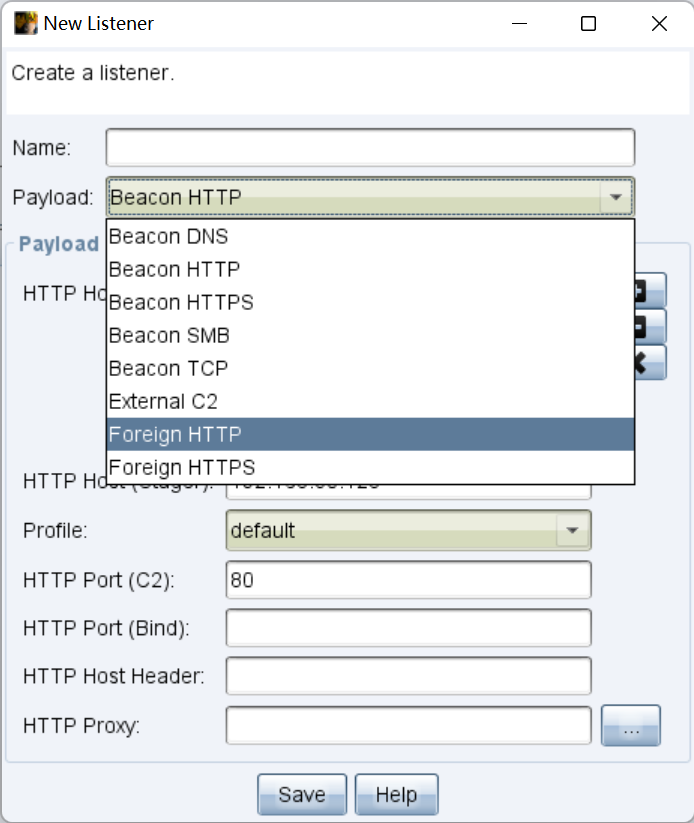
Task: Choose Beacon HTTP in payload list
Action: 370,269
